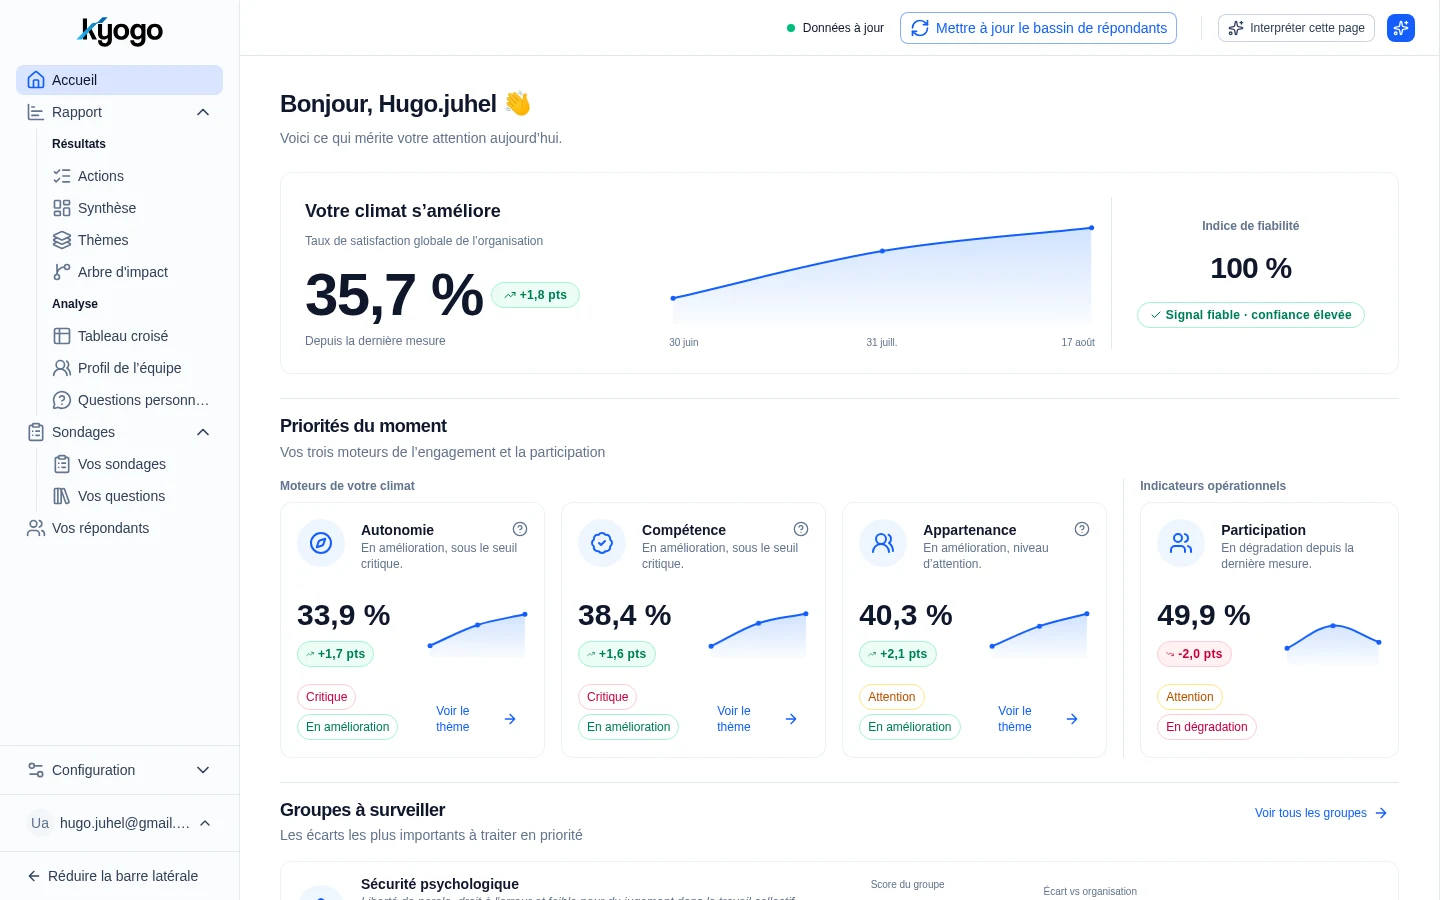
Task: Open help tooltip on Appartenance card
Action: pos(1082,529)
